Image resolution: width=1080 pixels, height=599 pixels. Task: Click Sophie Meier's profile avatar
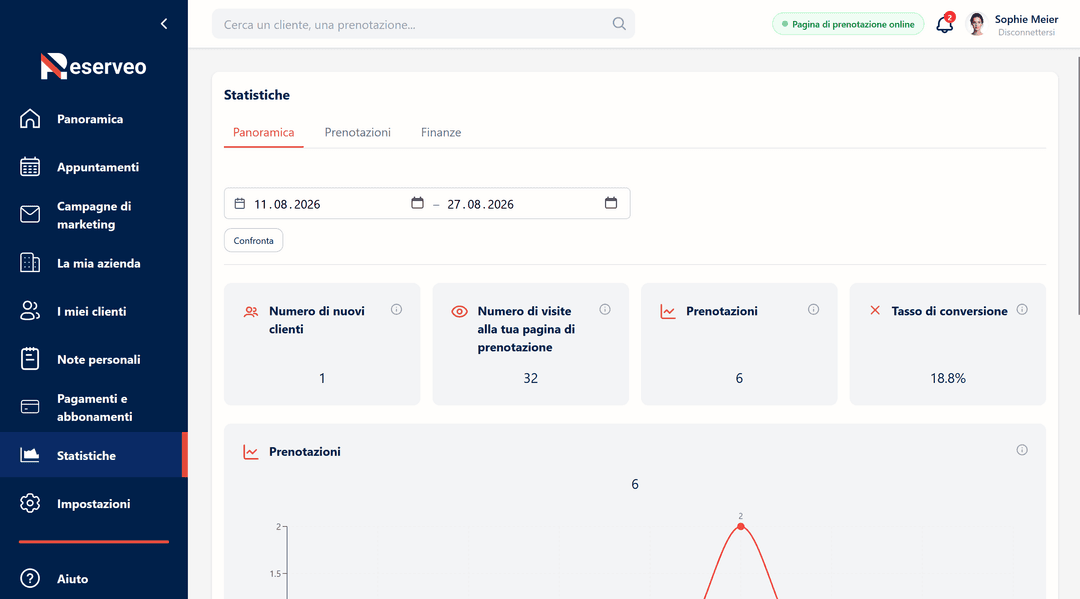[x=976, y=24]
